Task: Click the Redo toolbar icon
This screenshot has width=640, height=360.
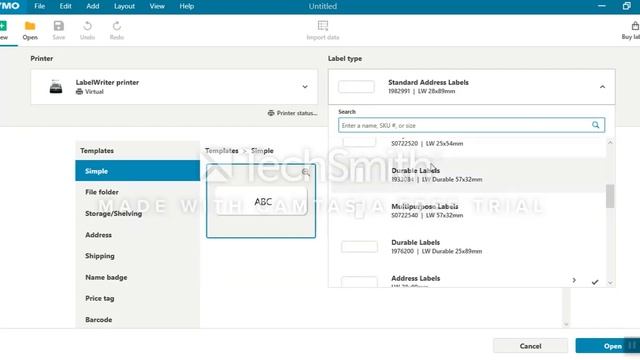Action: click(x=117, y=26)
